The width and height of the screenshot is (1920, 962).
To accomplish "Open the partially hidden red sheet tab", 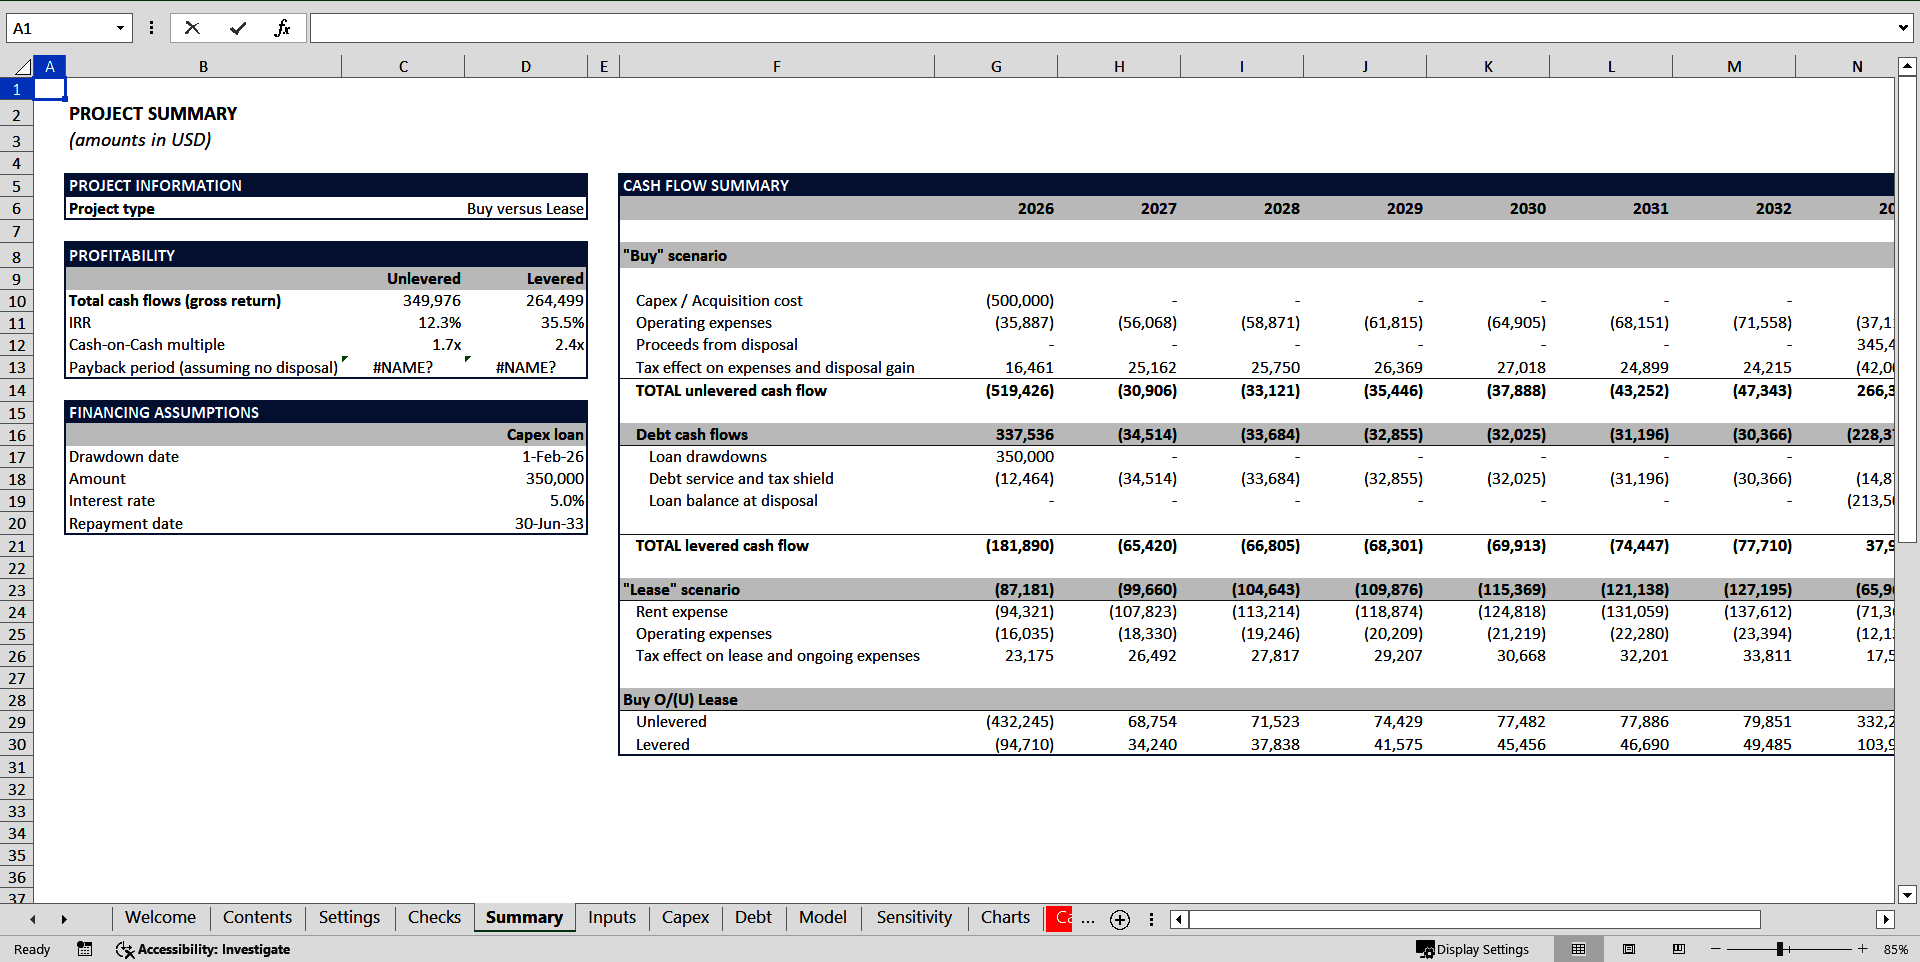I will click(1059, 917).
